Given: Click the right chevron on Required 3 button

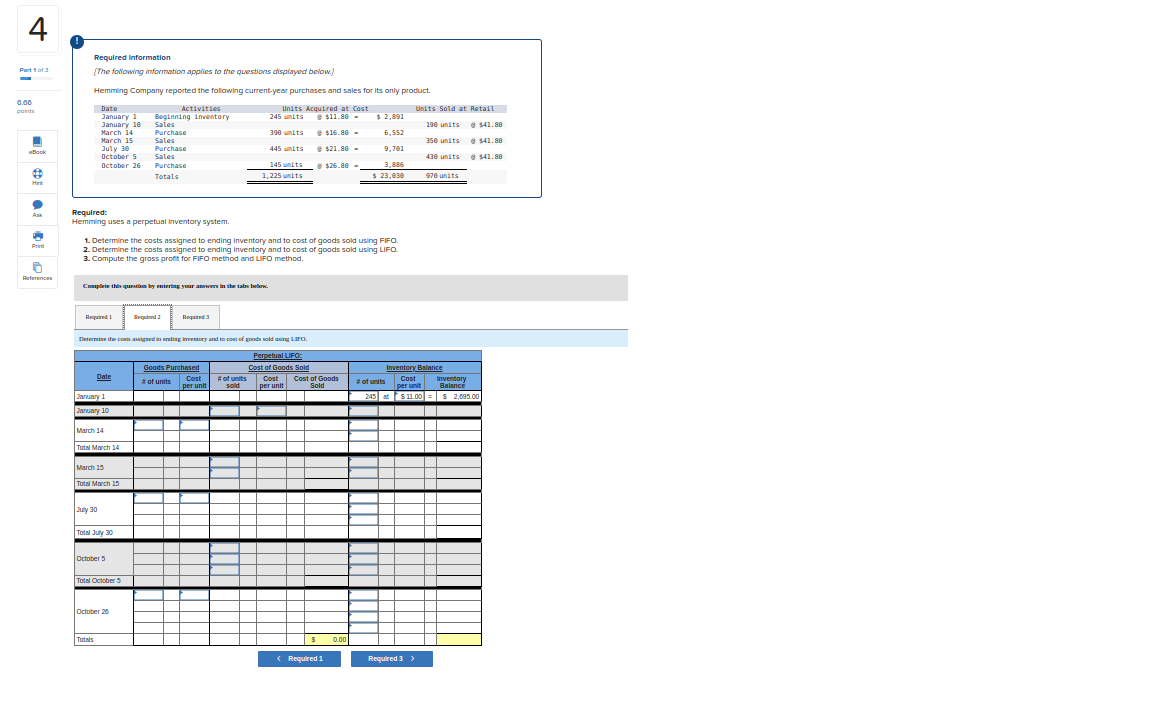Looking at the screenshot, I should (x=413, y=658).
